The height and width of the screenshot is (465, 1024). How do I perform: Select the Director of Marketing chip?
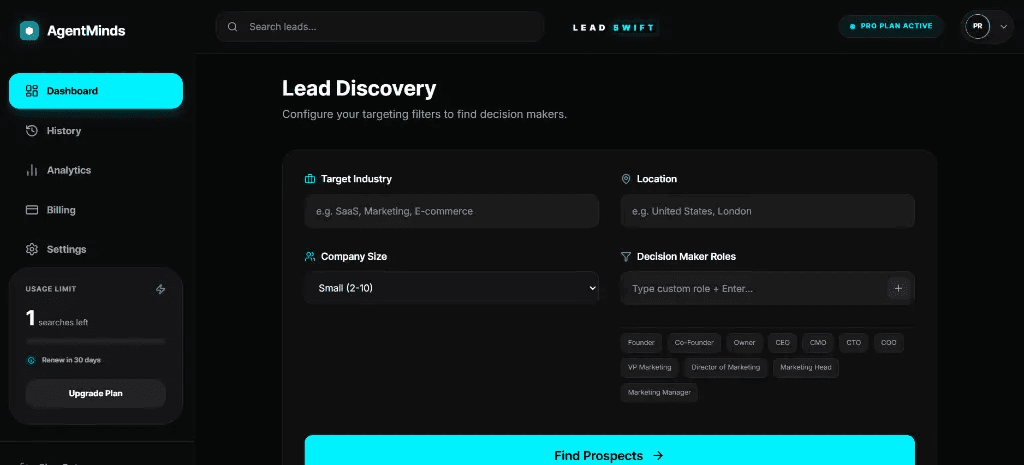tap(726, 368)
